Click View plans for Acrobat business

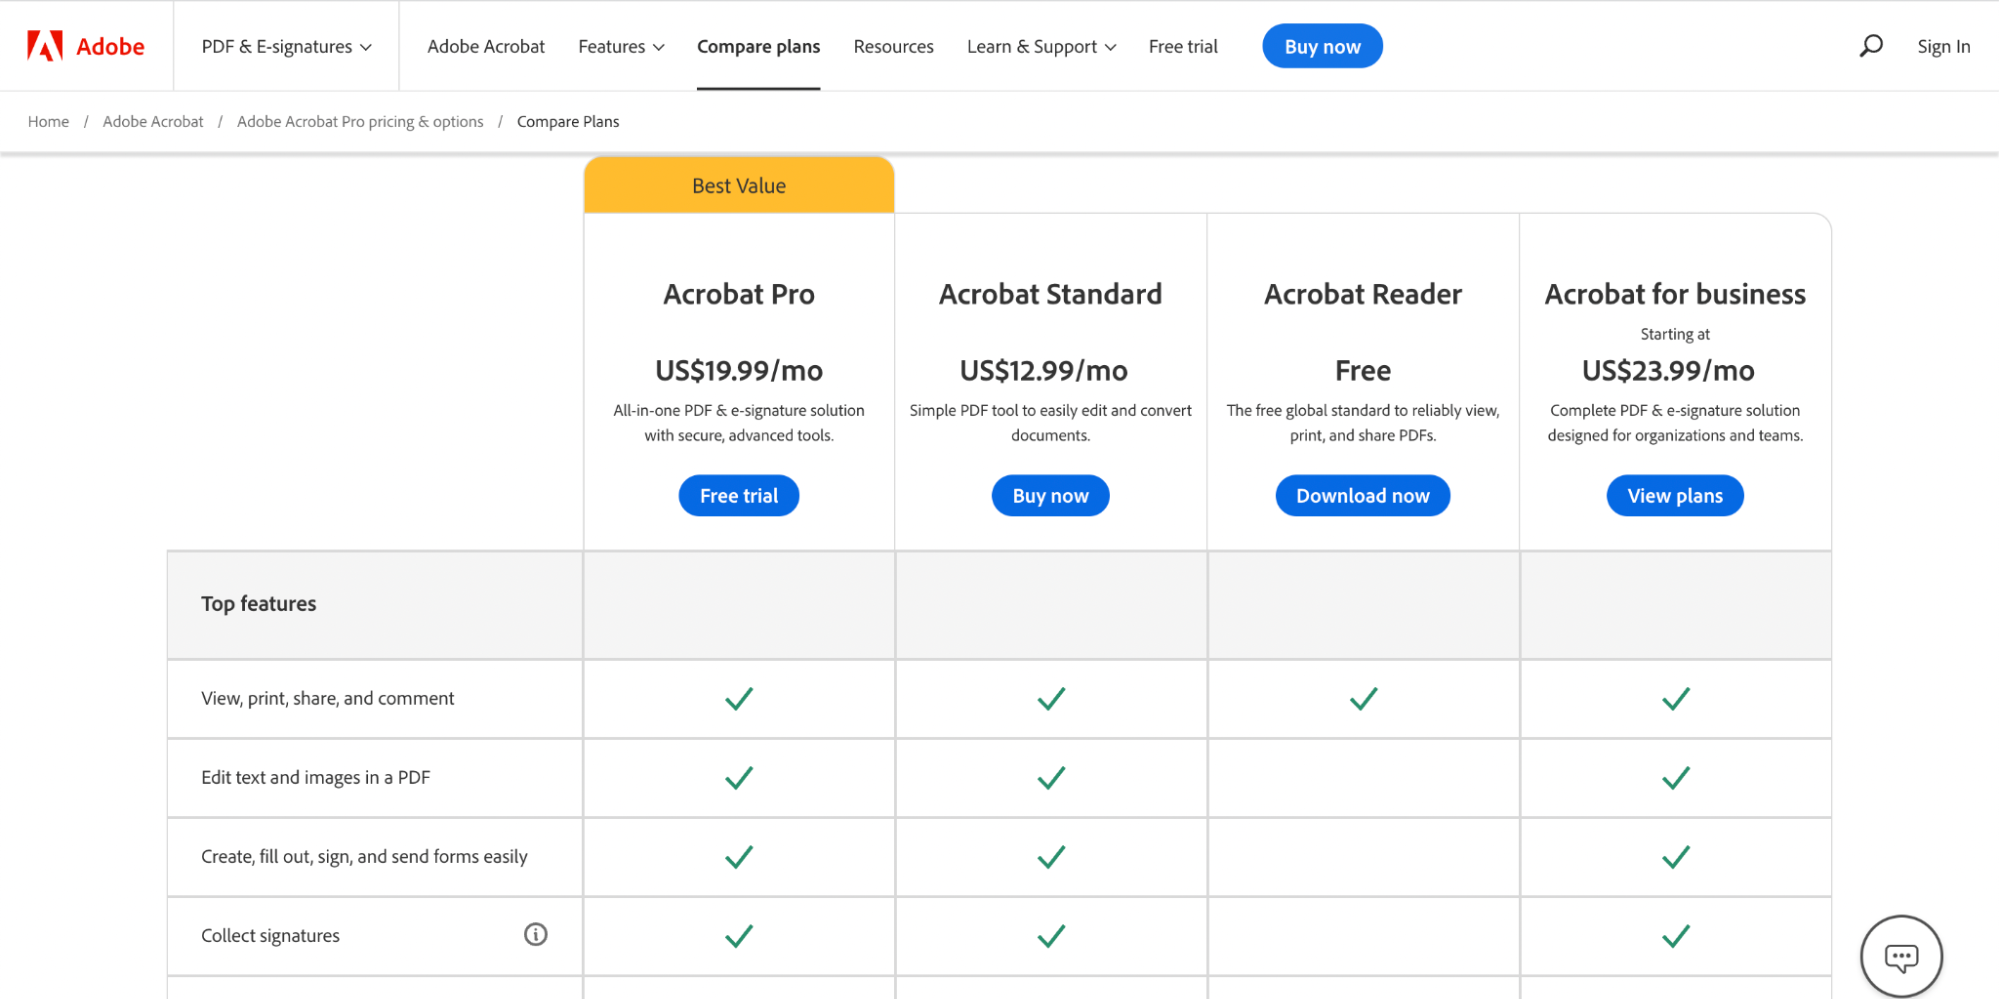point(1675,496)
